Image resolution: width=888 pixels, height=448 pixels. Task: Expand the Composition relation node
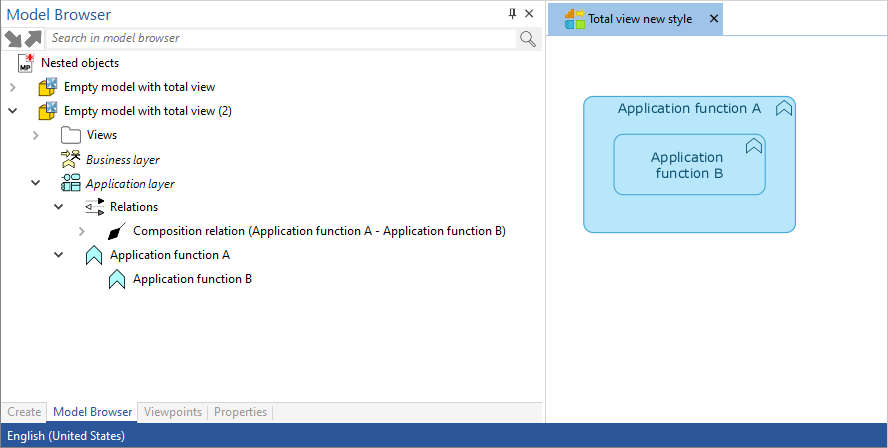[x=82, y=231]
